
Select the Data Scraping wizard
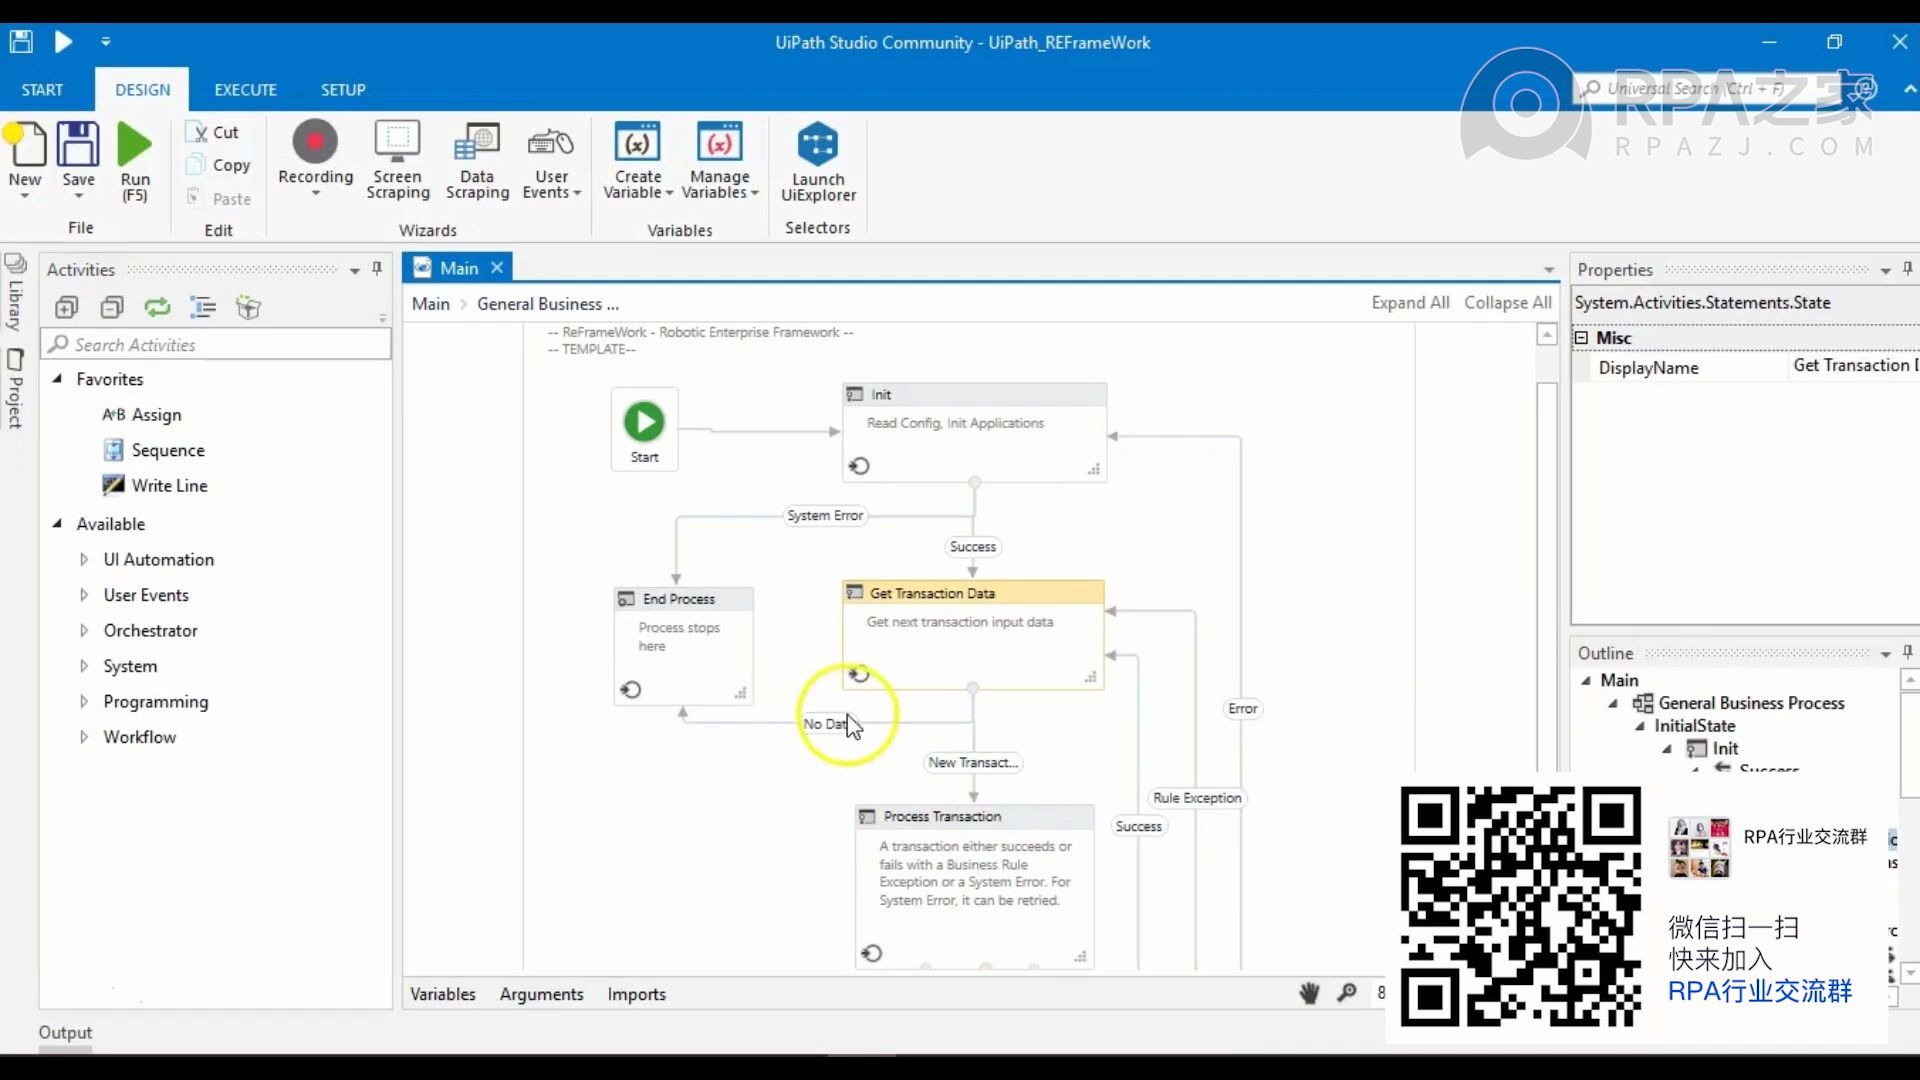coord(477,157)
